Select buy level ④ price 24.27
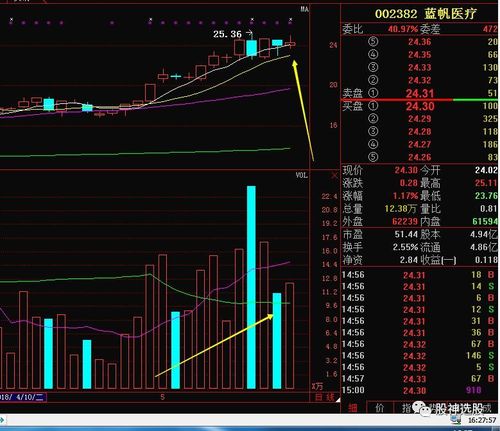 tap(419, 144)
